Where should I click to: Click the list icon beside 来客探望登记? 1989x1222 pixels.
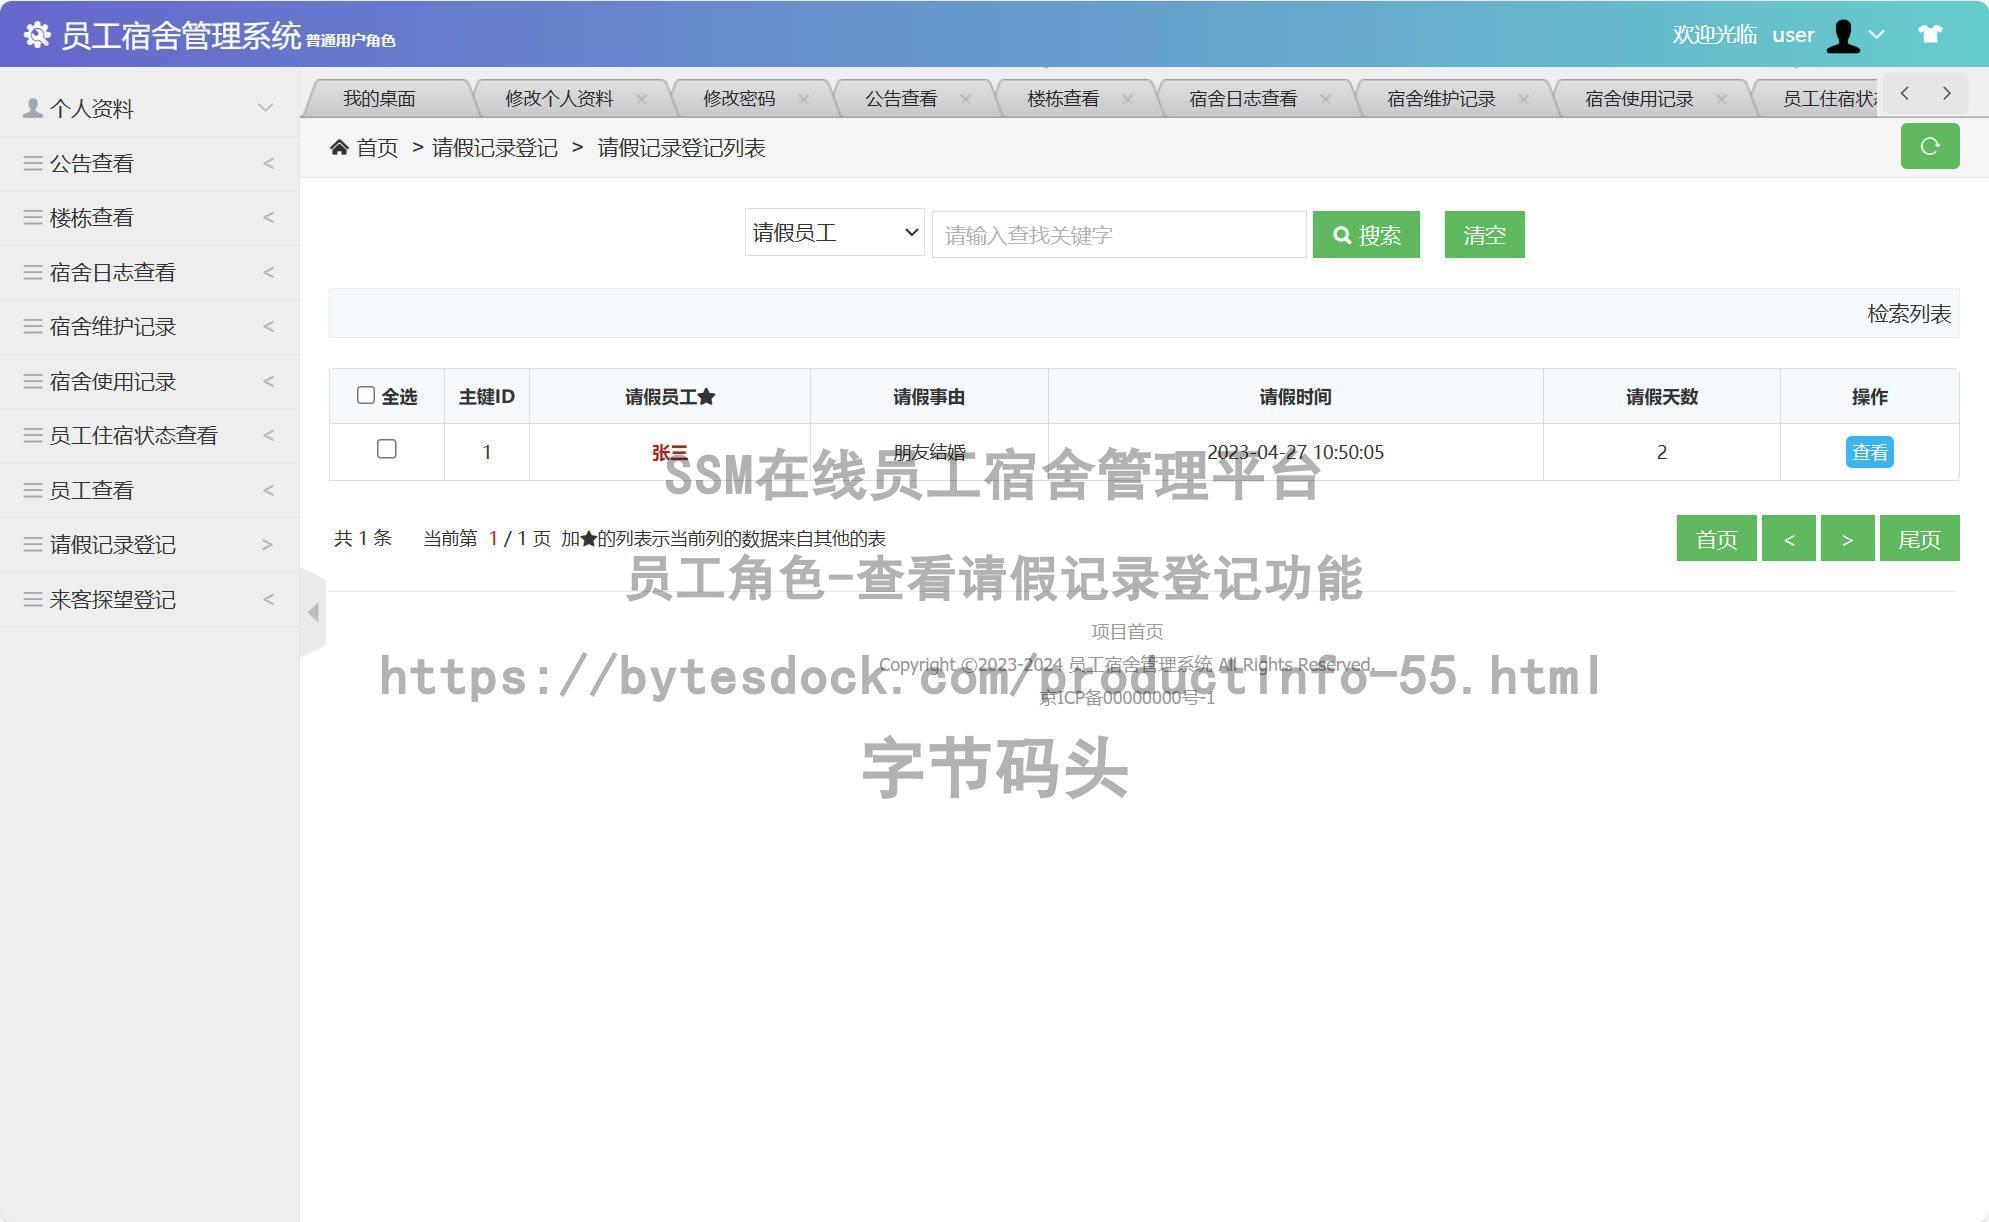coord(33,599)
